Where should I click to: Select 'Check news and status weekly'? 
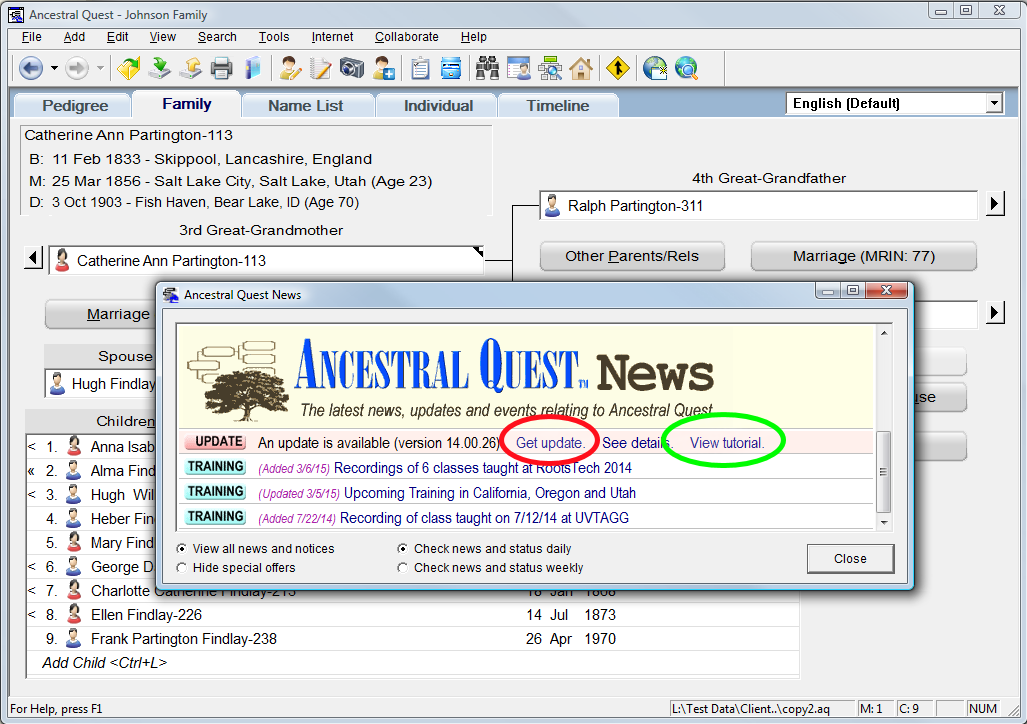point(403,568)
